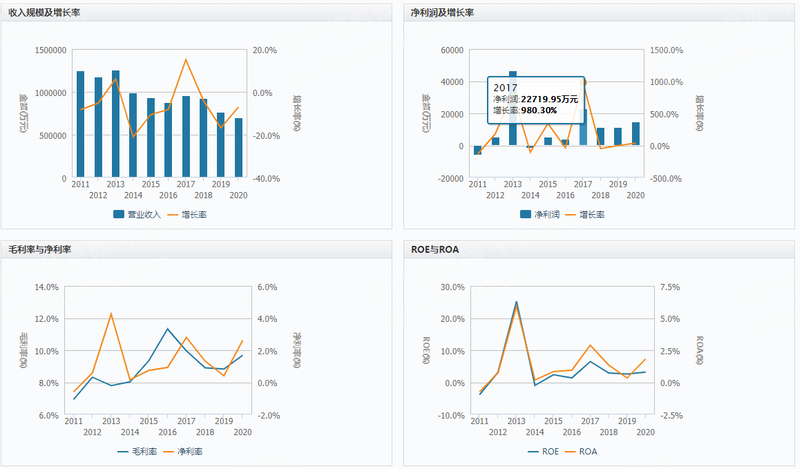
Task: Click the 30.0% axis label in ROE chart
Action: tap(453, 287)
